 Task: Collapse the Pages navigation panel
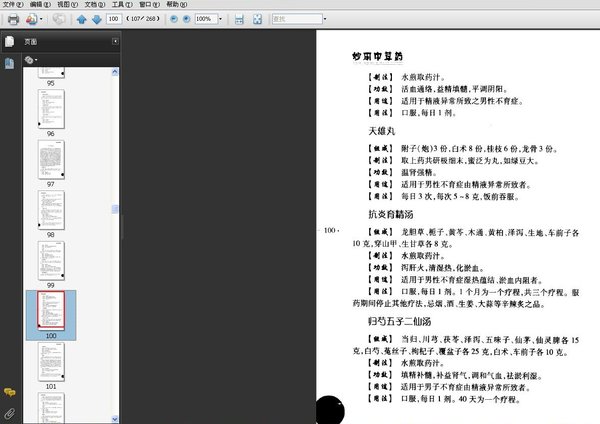(x=115, y=42)
